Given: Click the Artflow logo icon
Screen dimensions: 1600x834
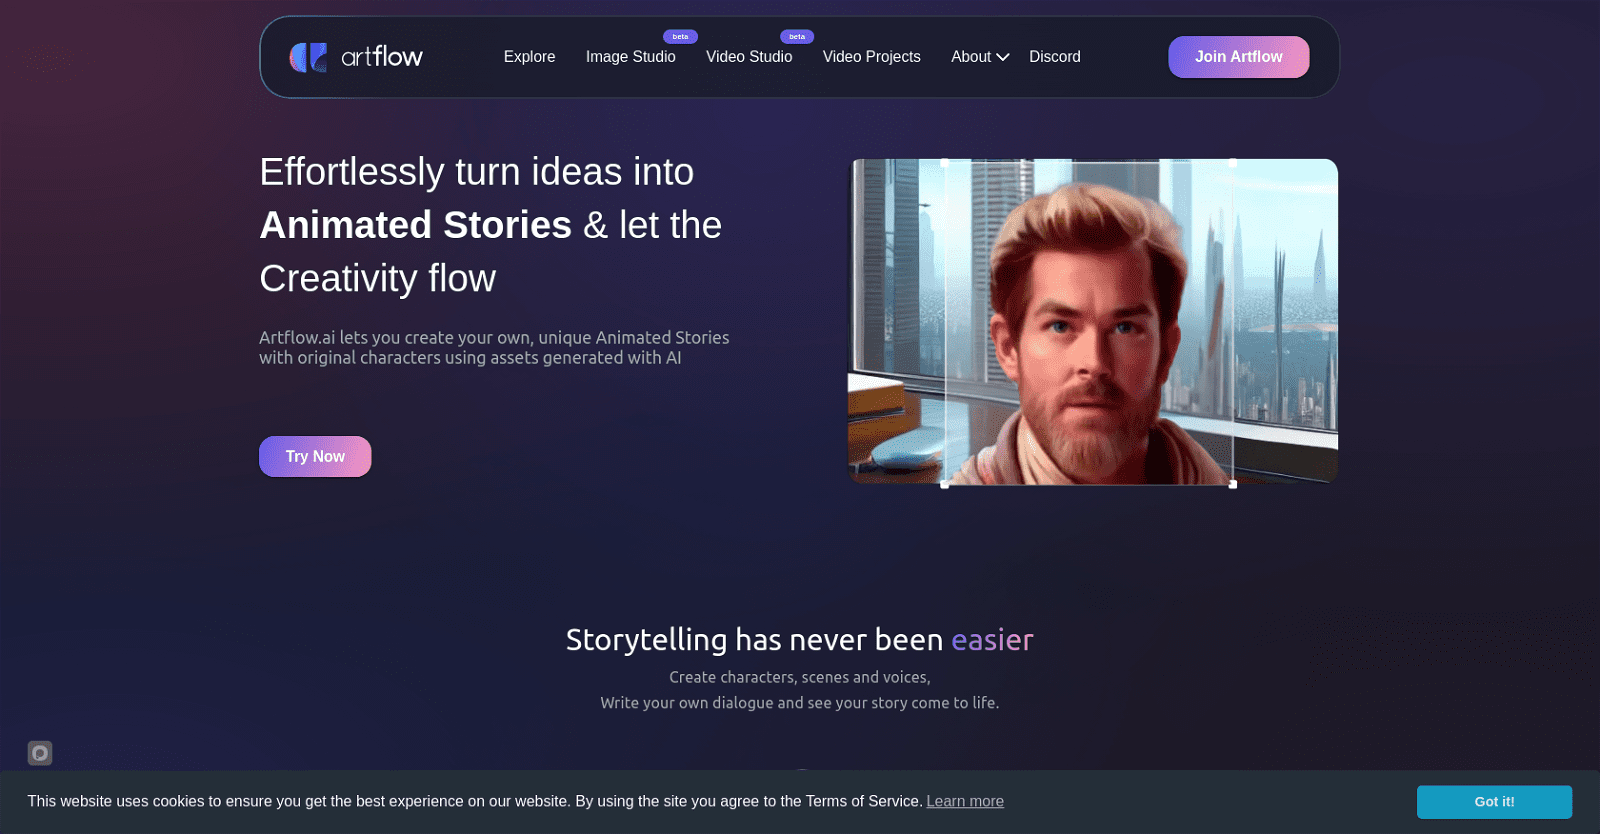Looking at the screenshot, I should (x=308, y=57).
